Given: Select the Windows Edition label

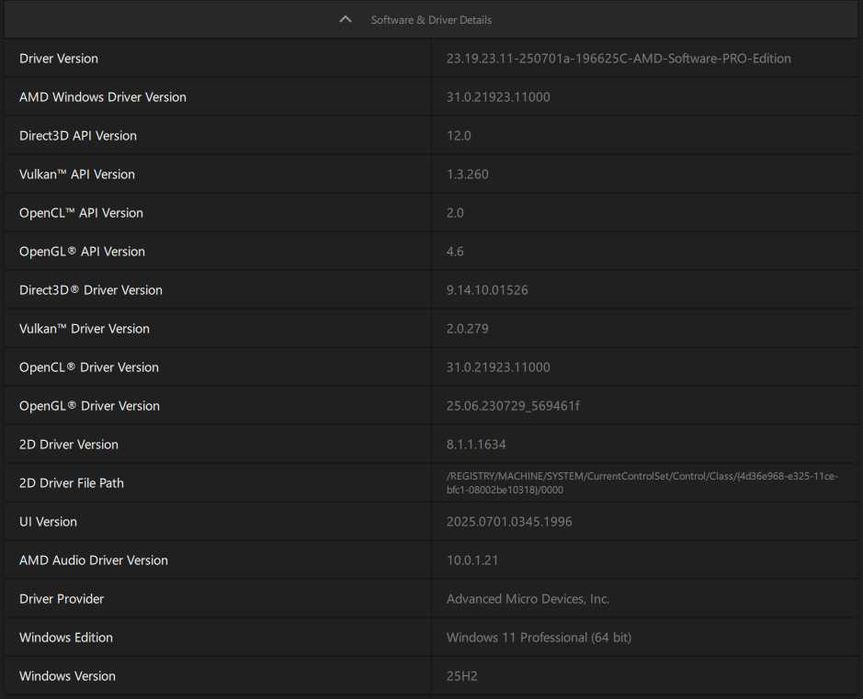Looking at the screenshot, I should coord(66,637).
